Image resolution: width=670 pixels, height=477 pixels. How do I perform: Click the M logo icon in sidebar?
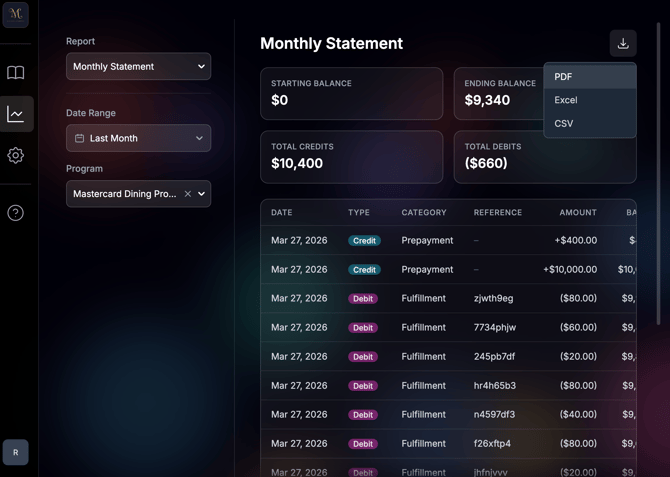(15, 14)
